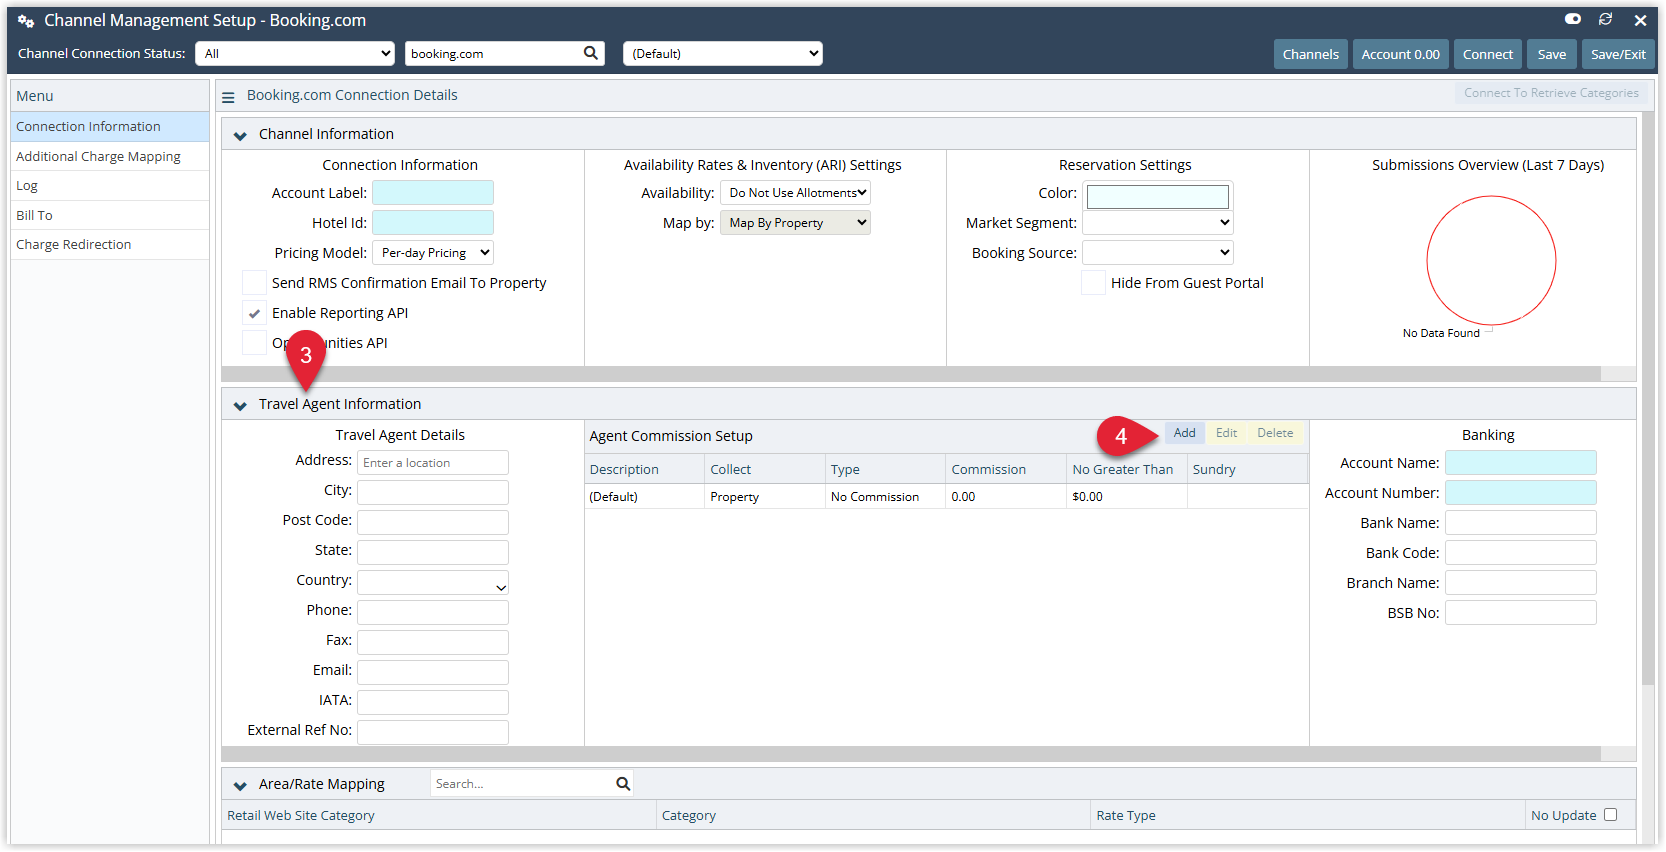Select Connection Information menu item
The image size is (1666, 852).
[110, 127]
